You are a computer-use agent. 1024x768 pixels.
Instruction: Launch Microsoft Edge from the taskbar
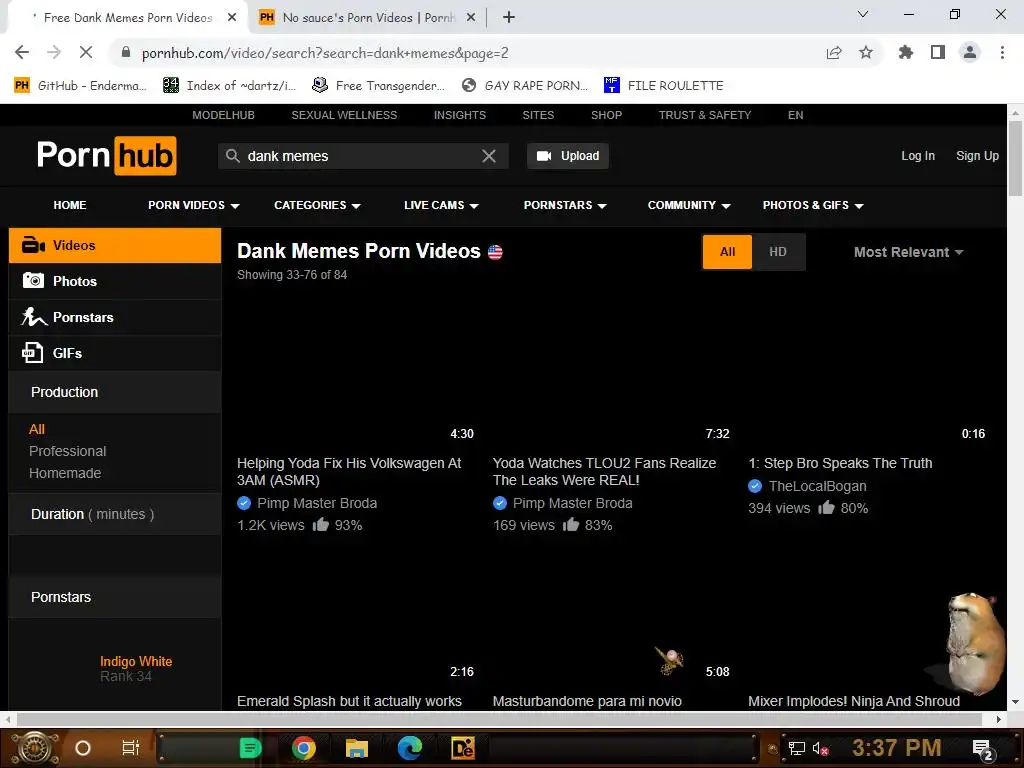[x=409, y=748]
